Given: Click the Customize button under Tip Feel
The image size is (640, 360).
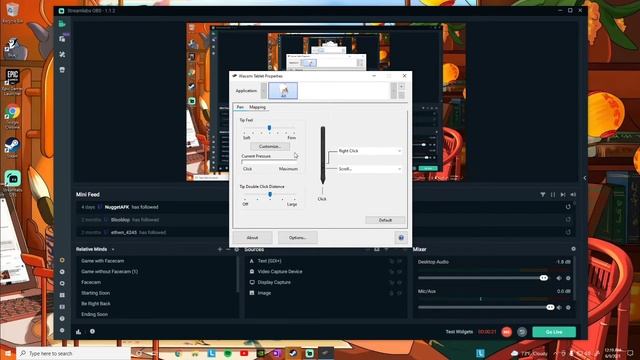Looking at the screenshot, I should click(x=270, y=146).
